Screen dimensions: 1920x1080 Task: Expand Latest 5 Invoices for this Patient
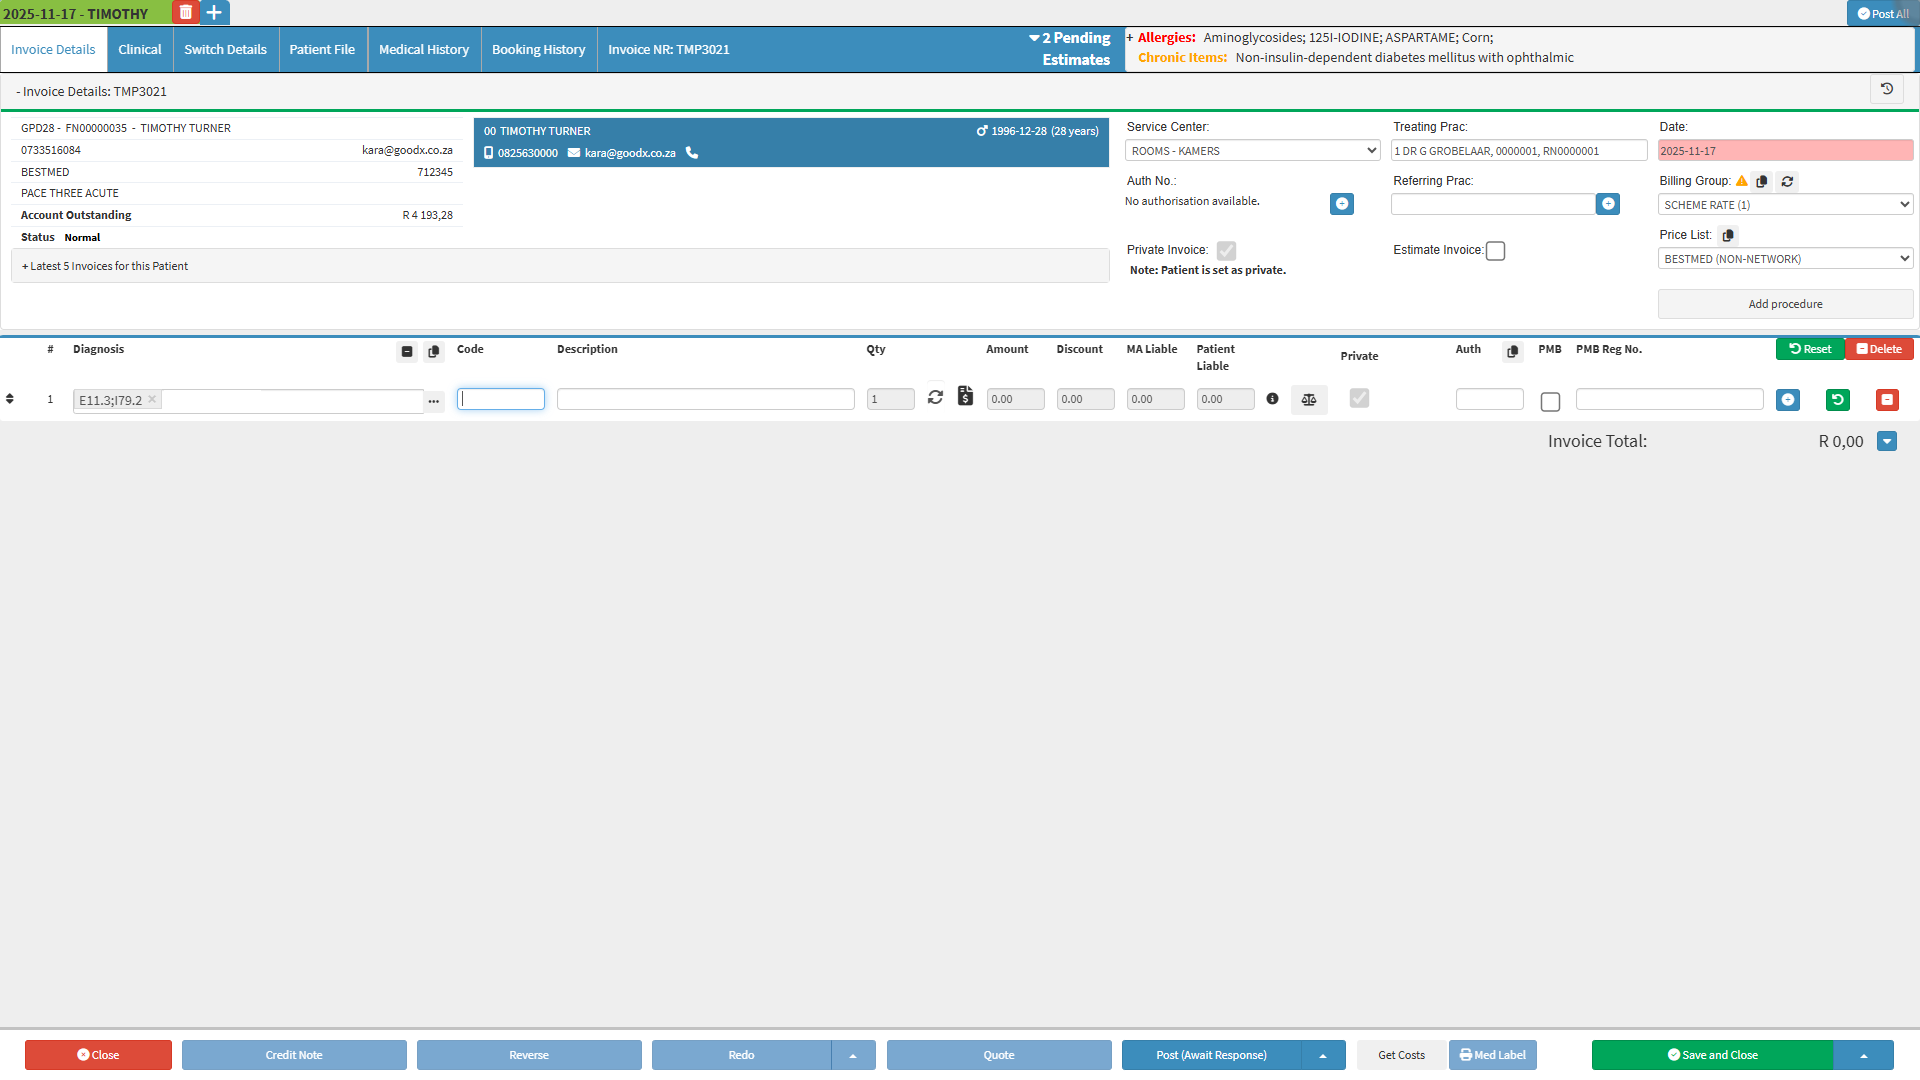pyautogui.click(x=105, y=266)
